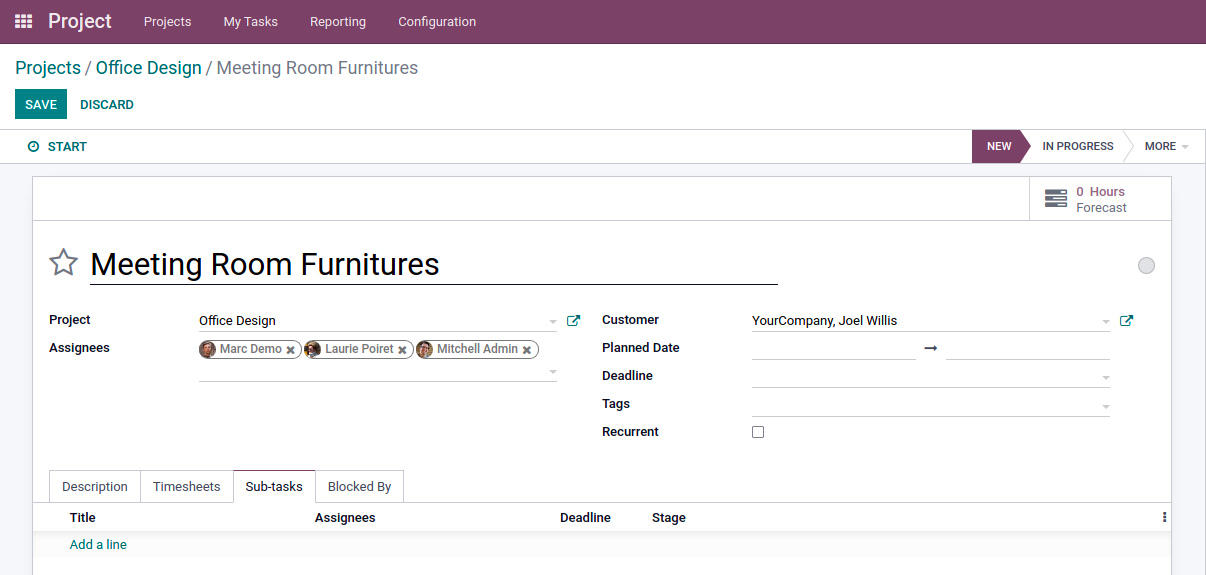
Task: Open the apps grid menu icon
Action: coord(23,21)
